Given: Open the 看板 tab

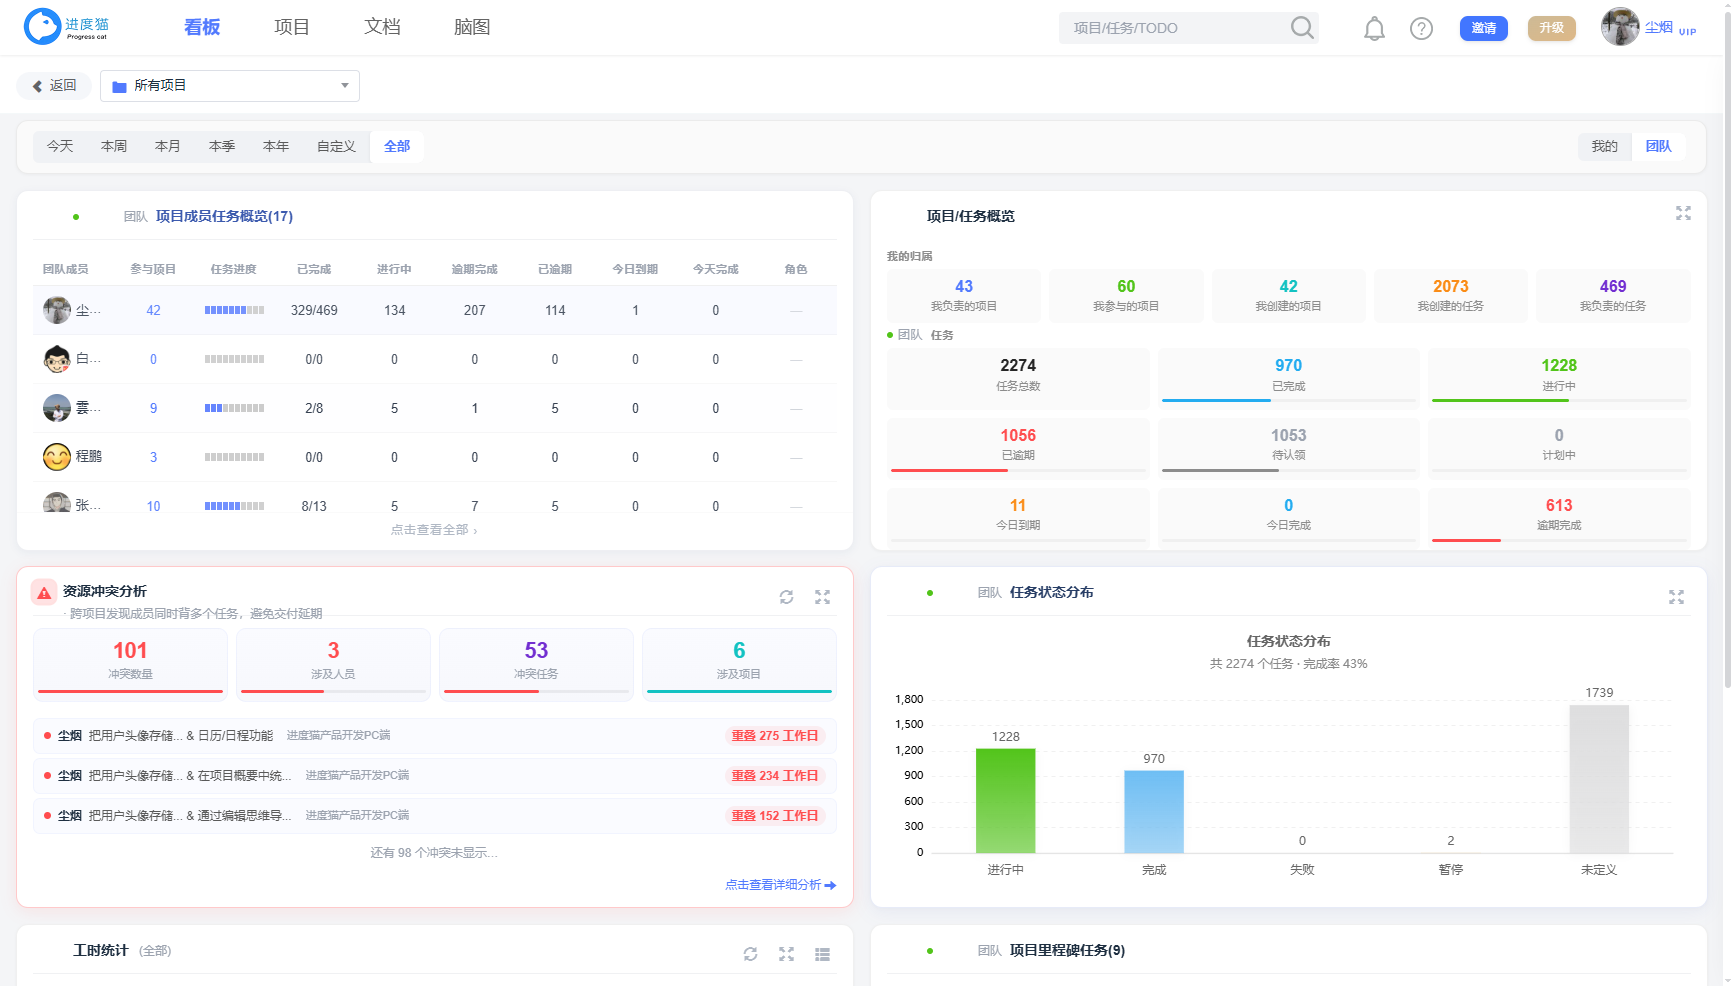Looking at the screenshot, I should point(202,27).
